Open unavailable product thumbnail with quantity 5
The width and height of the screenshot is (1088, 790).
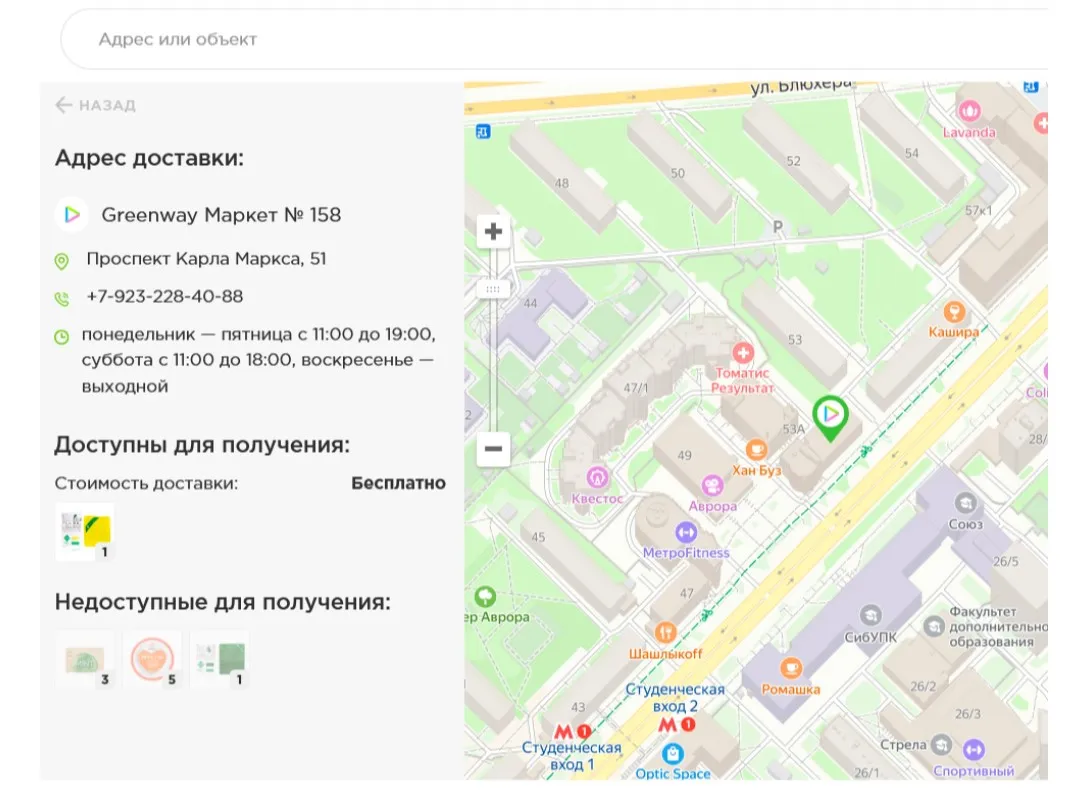152,660
